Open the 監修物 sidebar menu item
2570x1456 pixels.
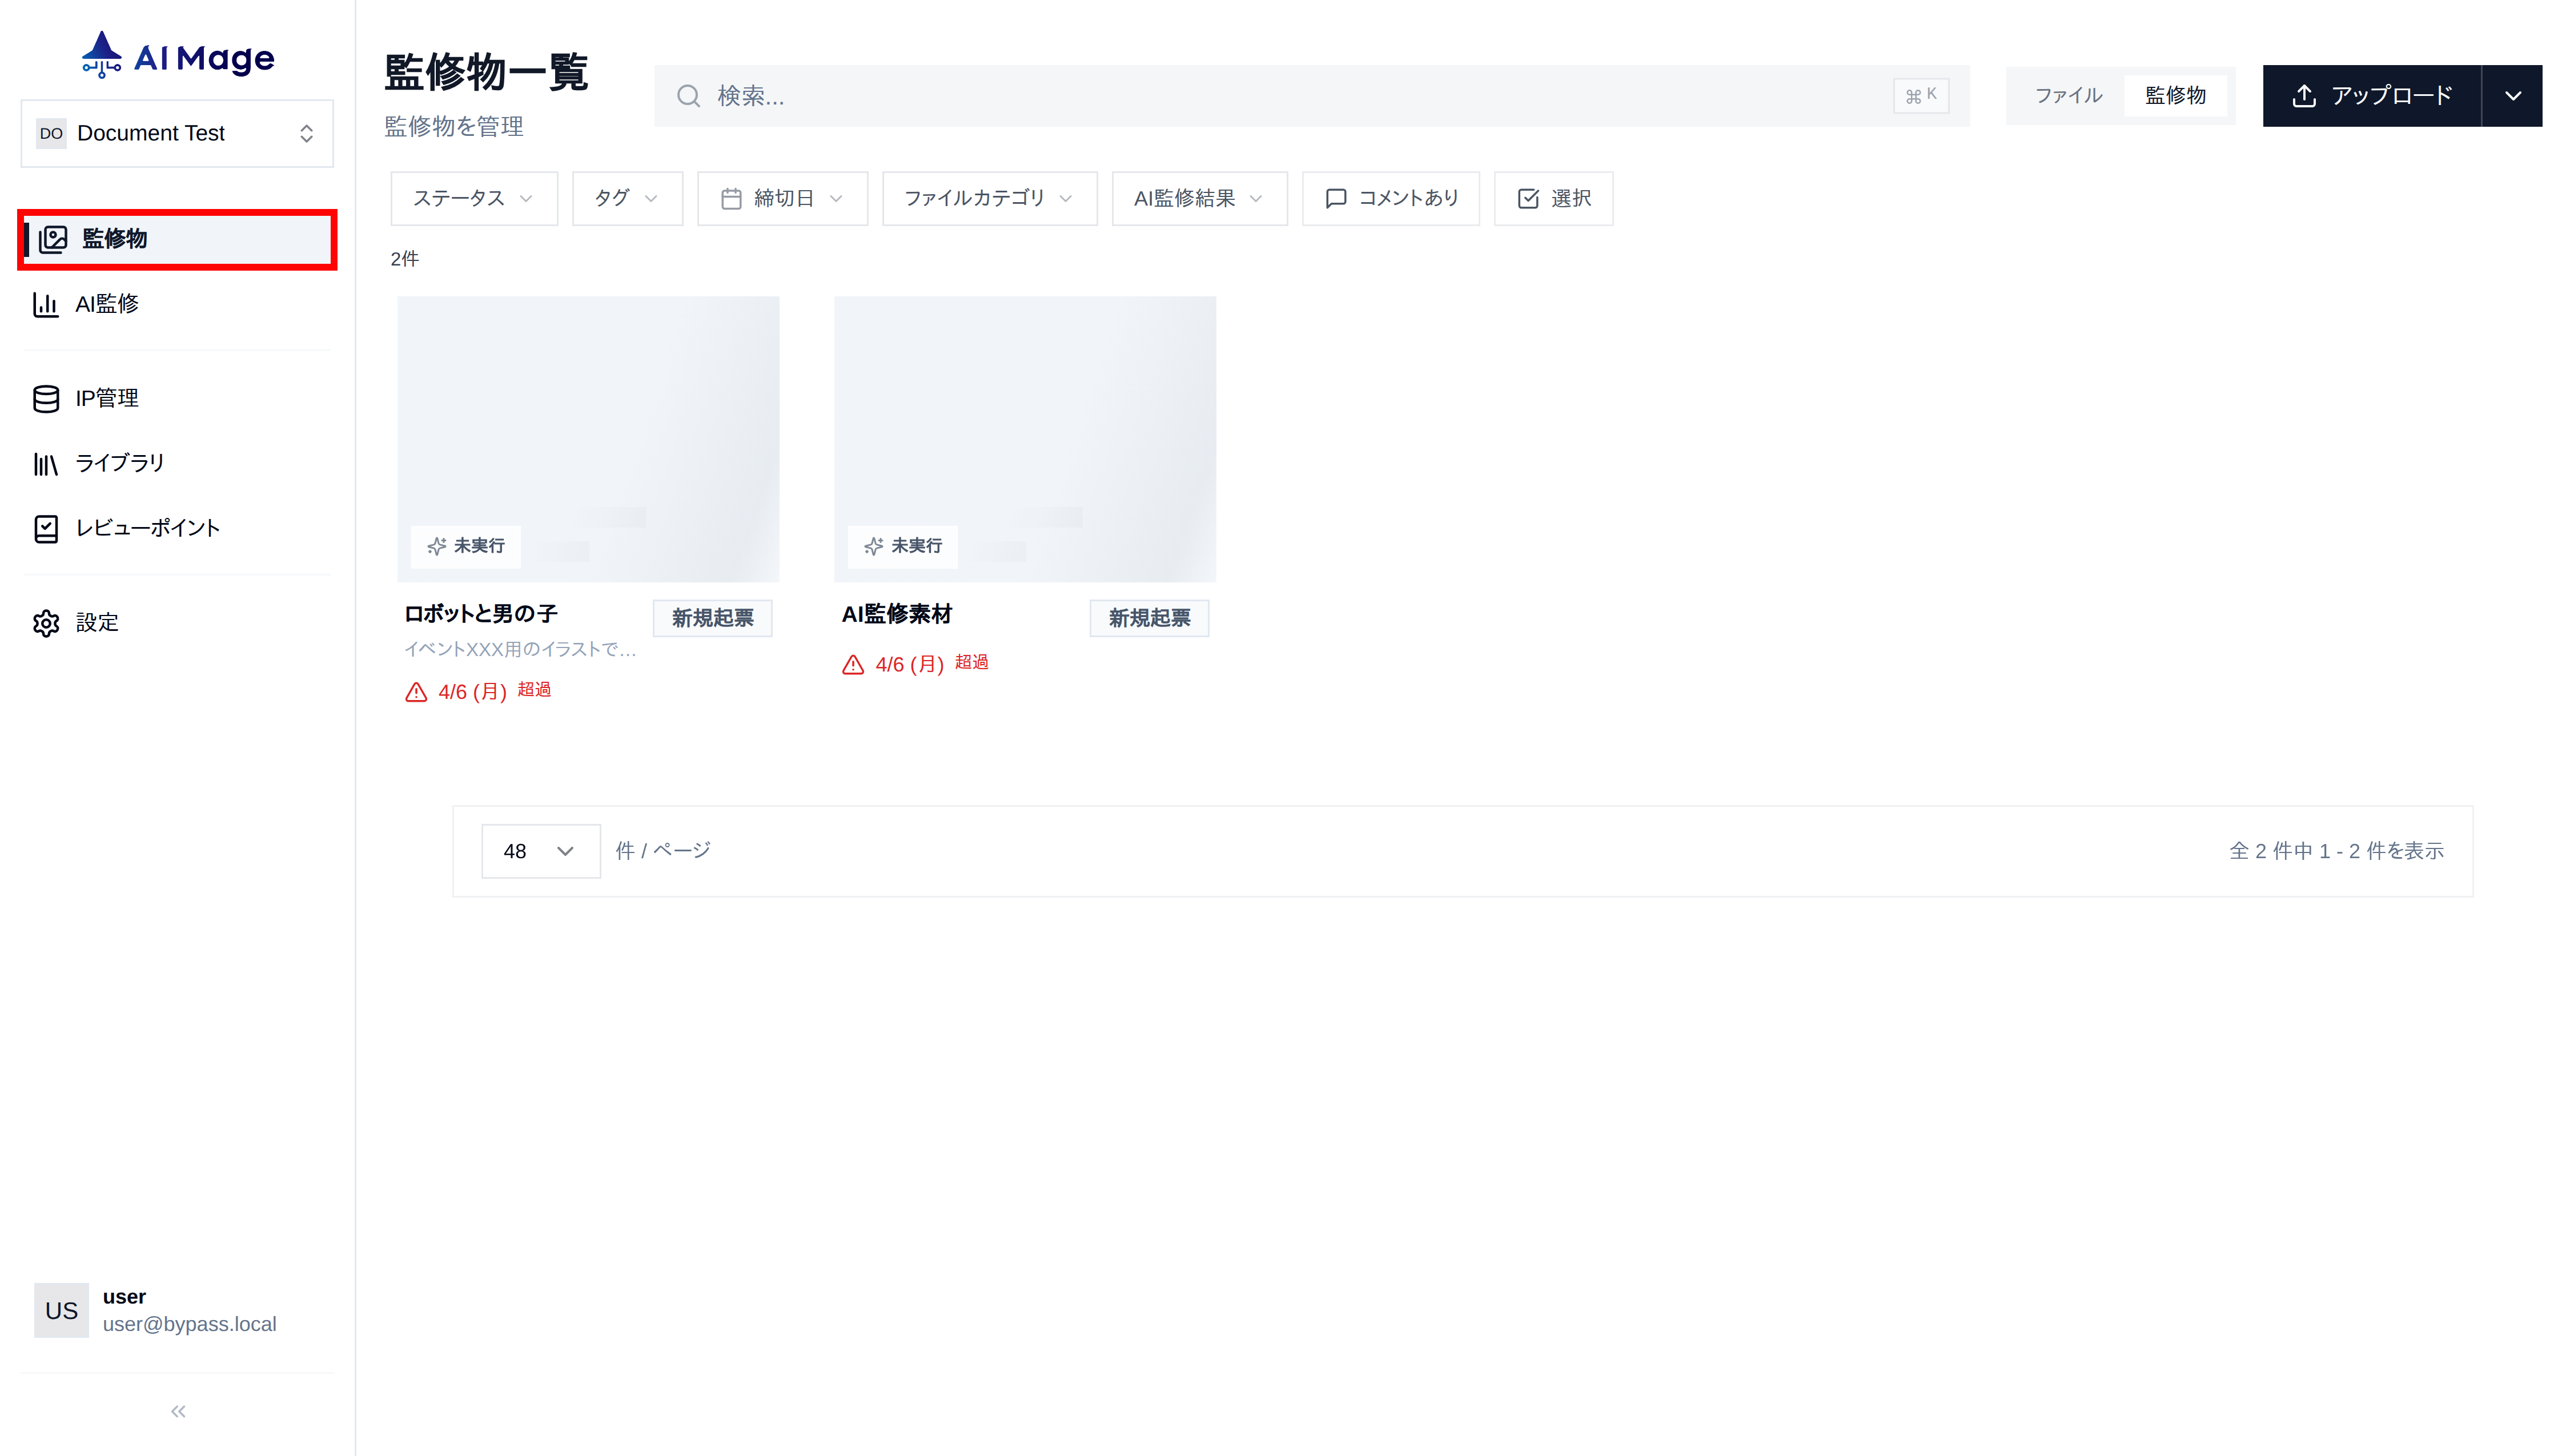coord(177,239)
